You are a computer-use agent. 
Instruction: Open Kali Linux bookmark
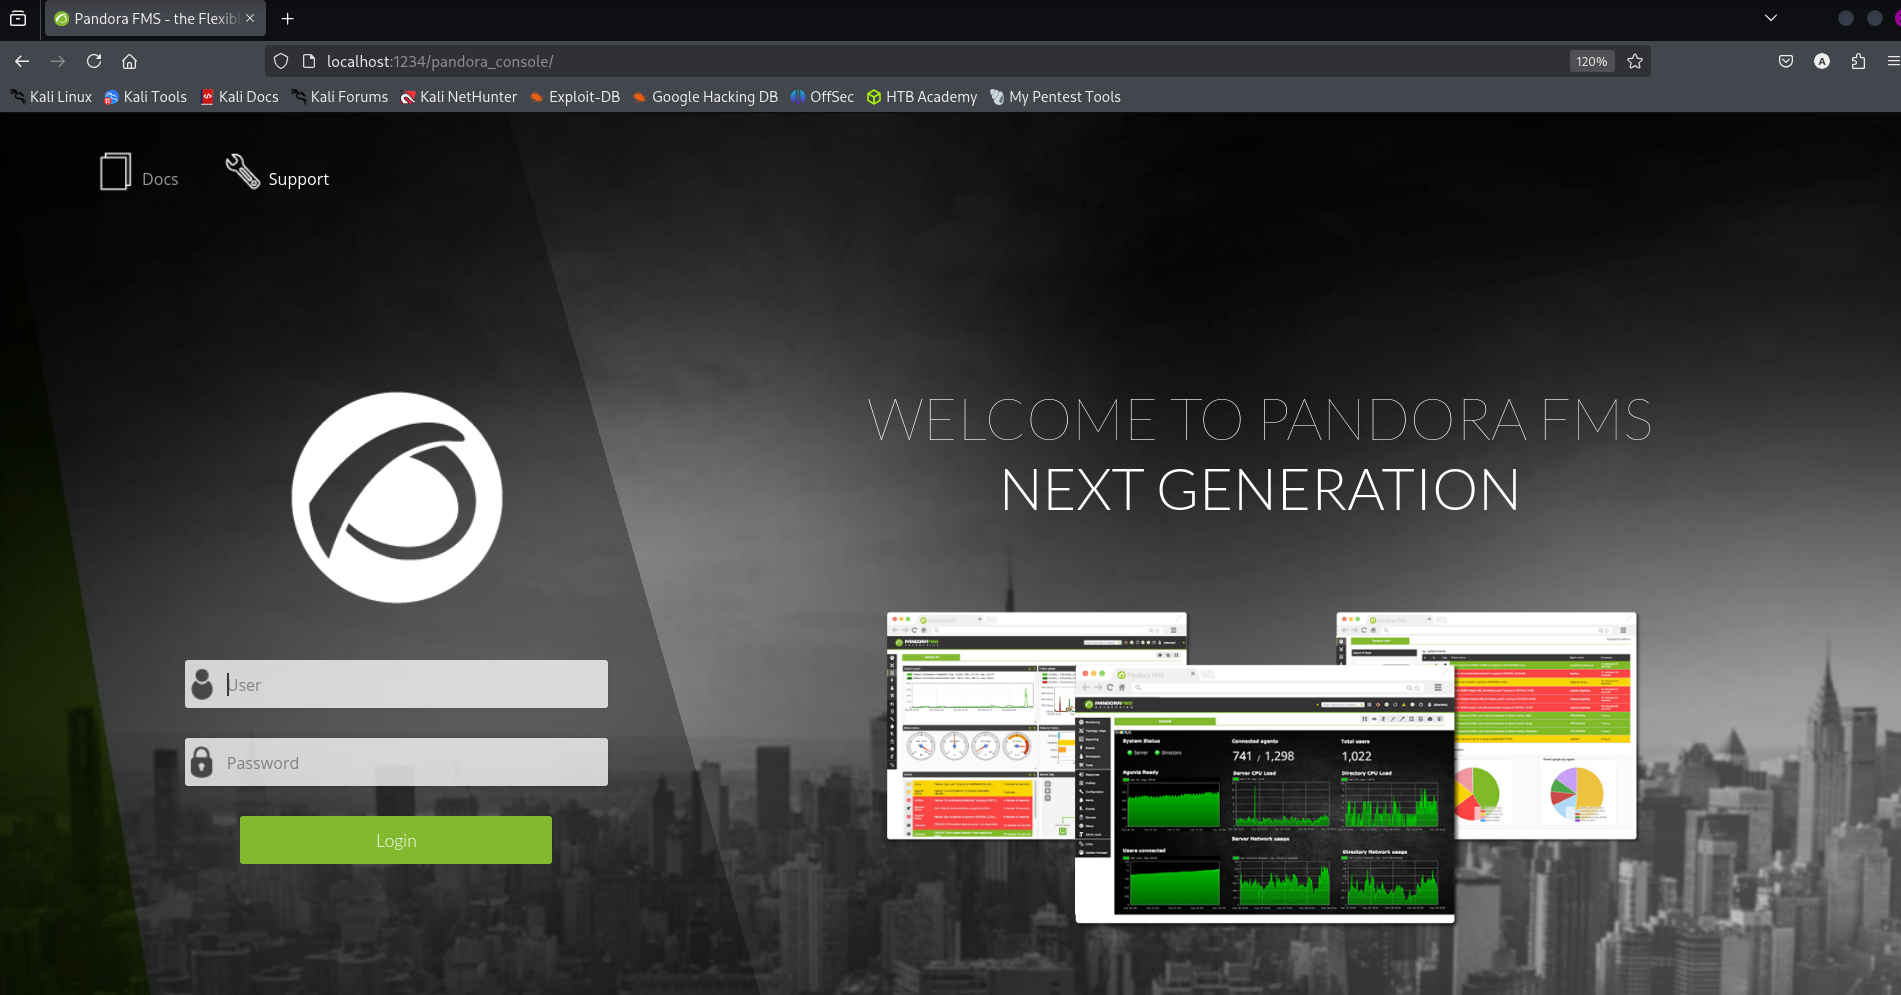point(51,97)
